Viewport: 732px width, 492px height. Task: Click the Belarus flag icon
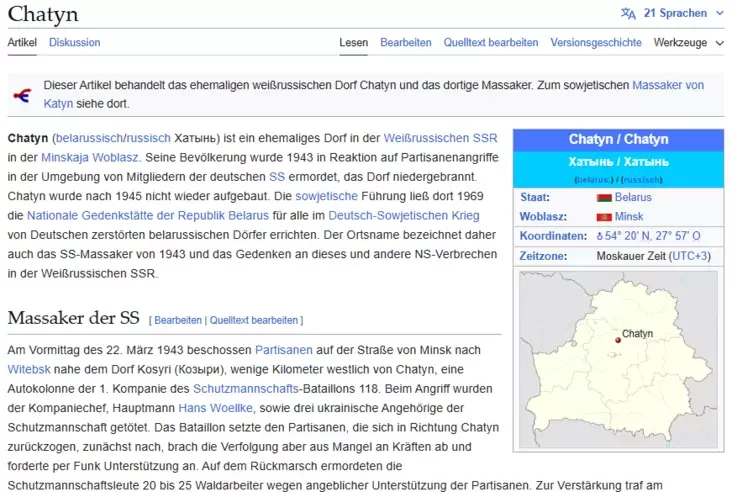[x=603, y=198]
